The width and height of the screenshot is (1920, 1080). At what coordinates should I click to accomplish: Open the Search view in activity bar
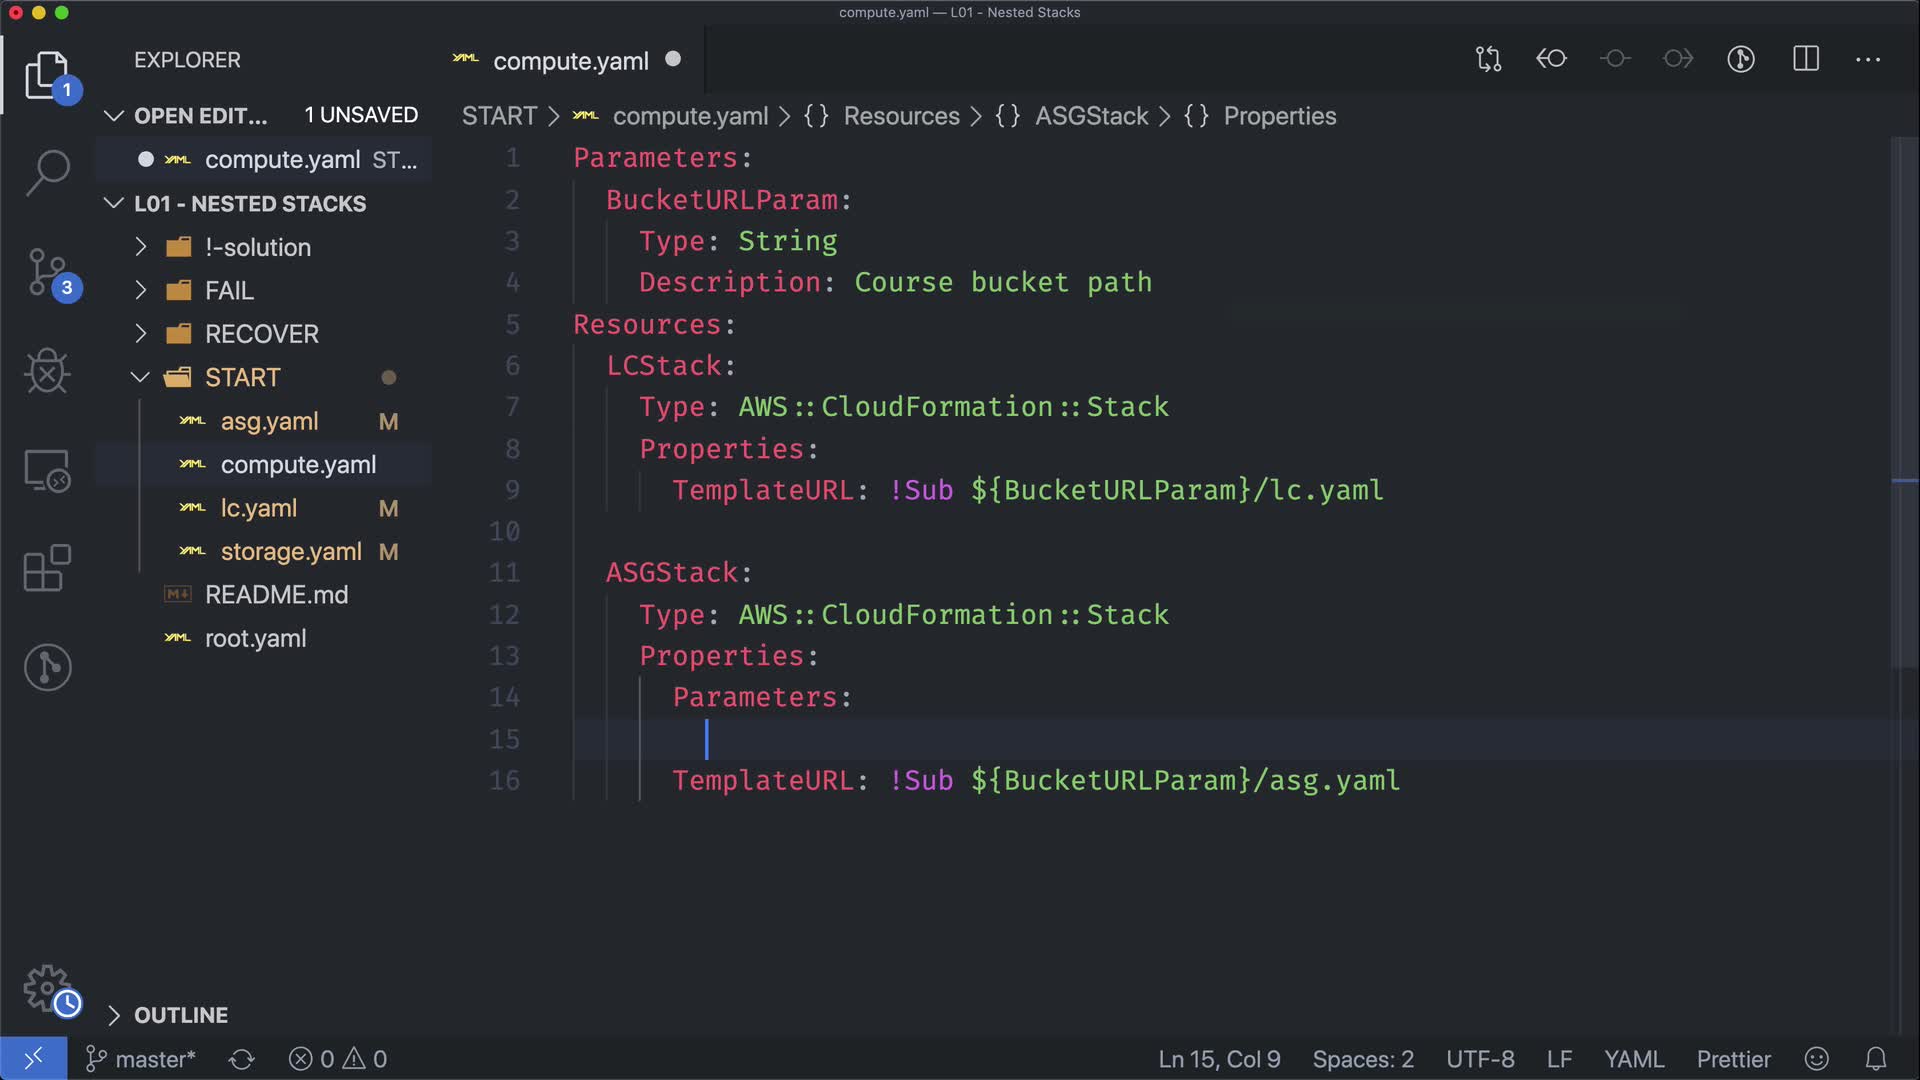pyautogui.click(x=47, y=172)
